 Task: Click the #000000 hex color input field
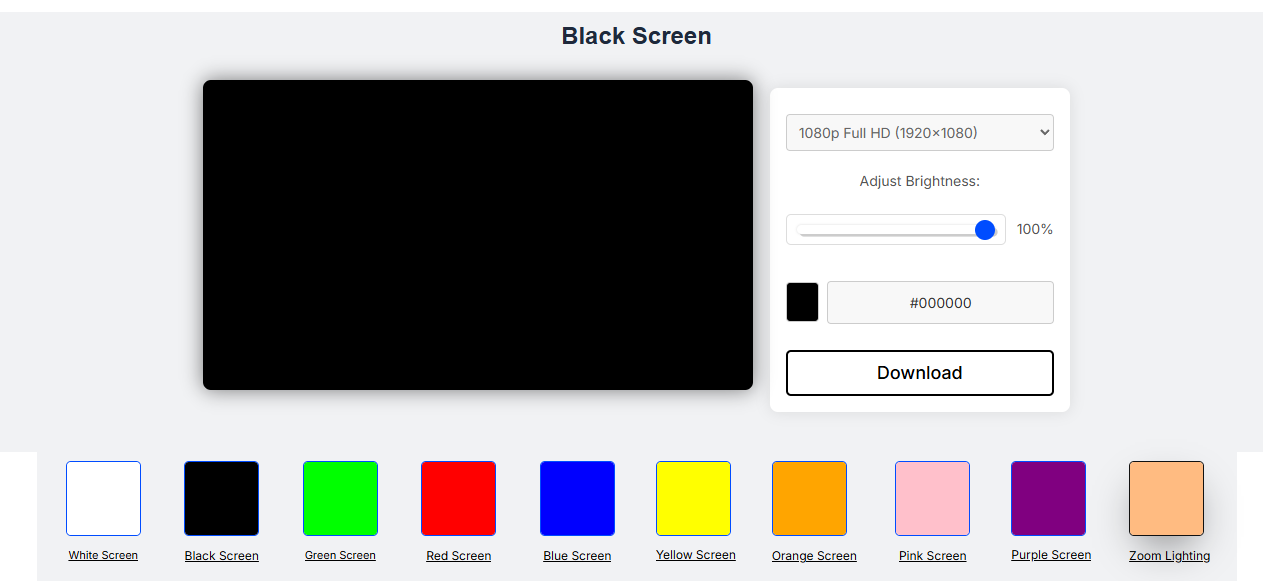click(940, 302)
